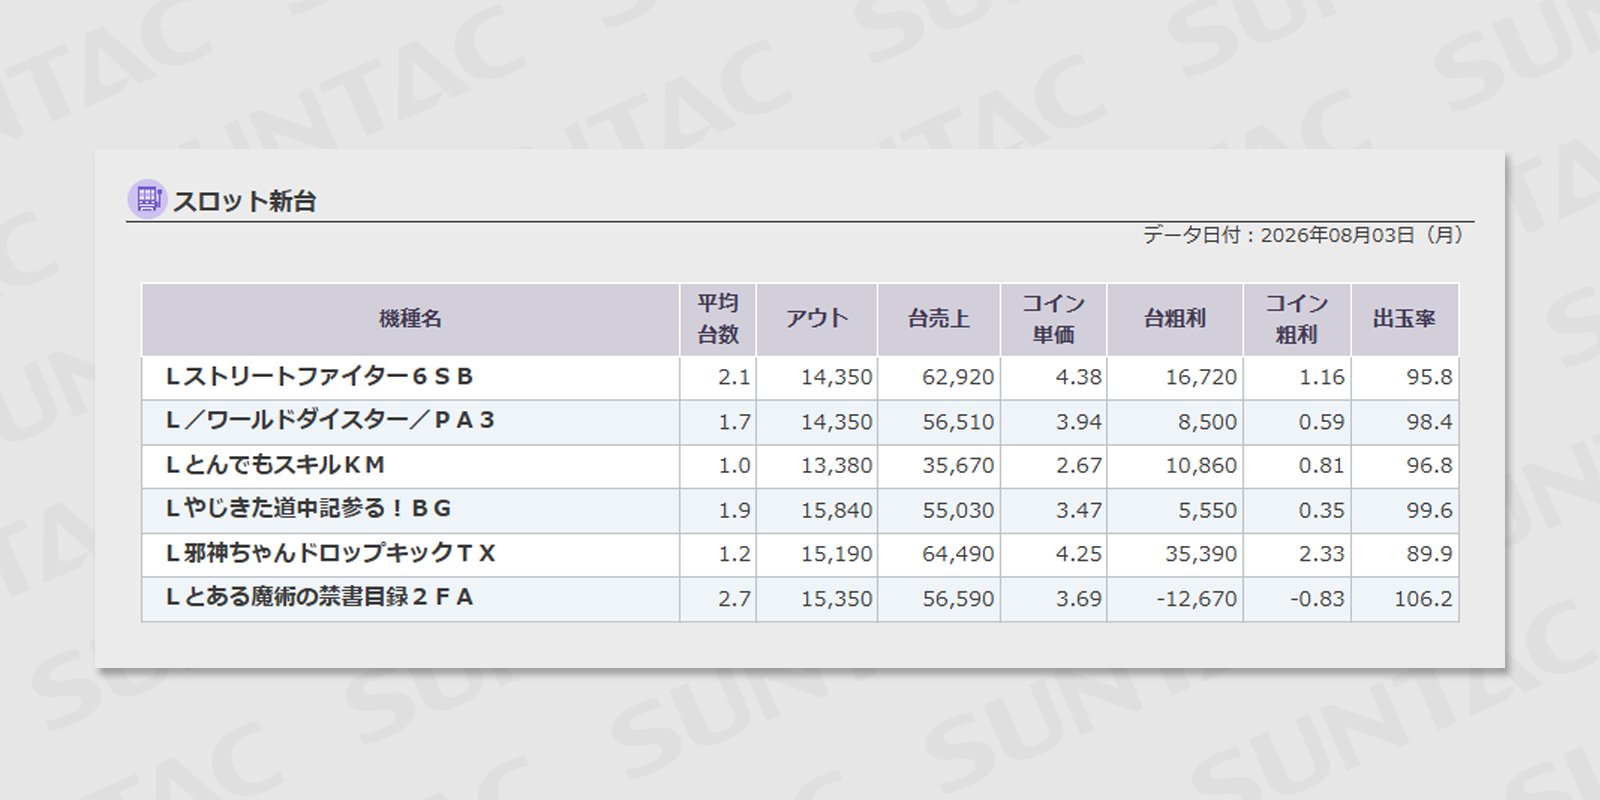Open the Lストリートファイター6 SB row
Viewport: 1600px width, 800px height.
[x=800, y=378]
